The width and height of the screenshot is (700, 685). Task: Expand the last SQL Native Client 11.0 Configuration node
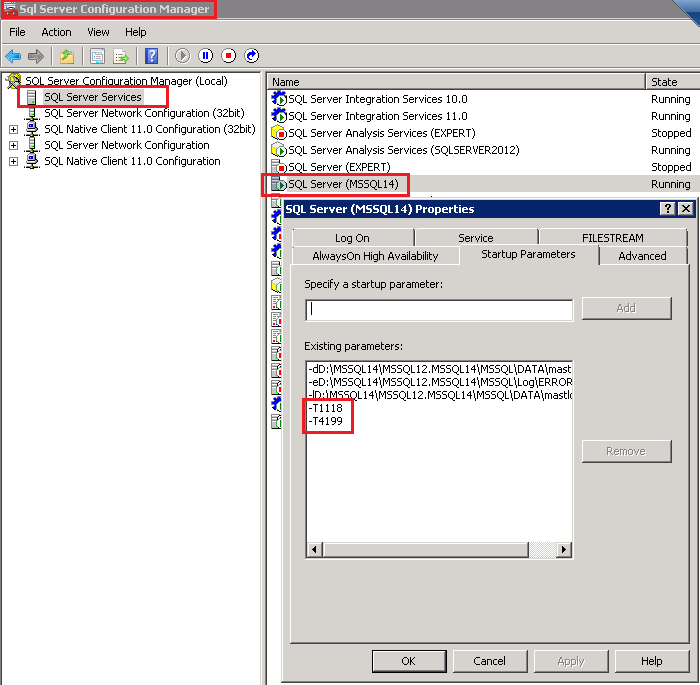coord(13,161)
